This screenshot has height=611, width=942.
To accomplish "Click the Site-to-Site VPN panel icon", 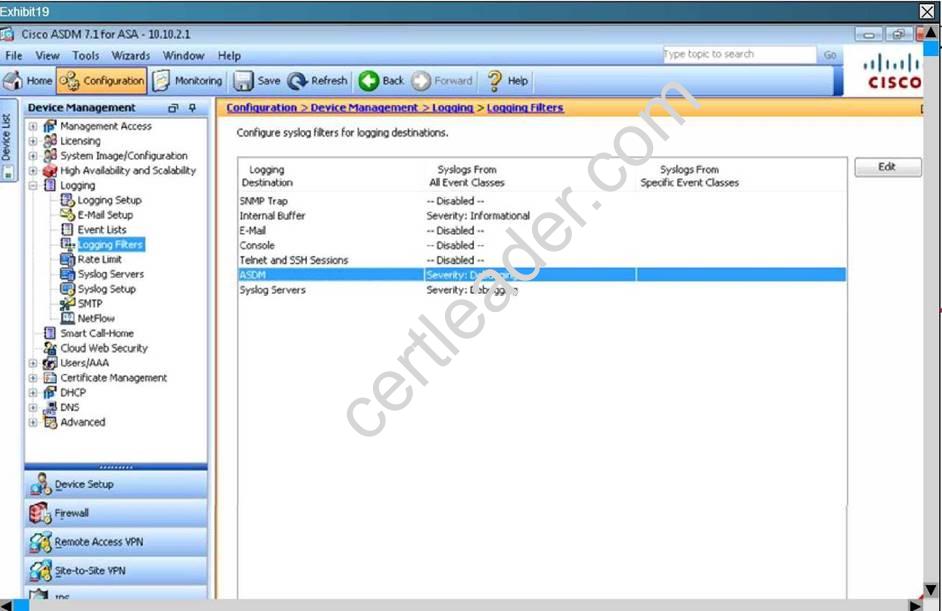I will (x=40, y=571).
